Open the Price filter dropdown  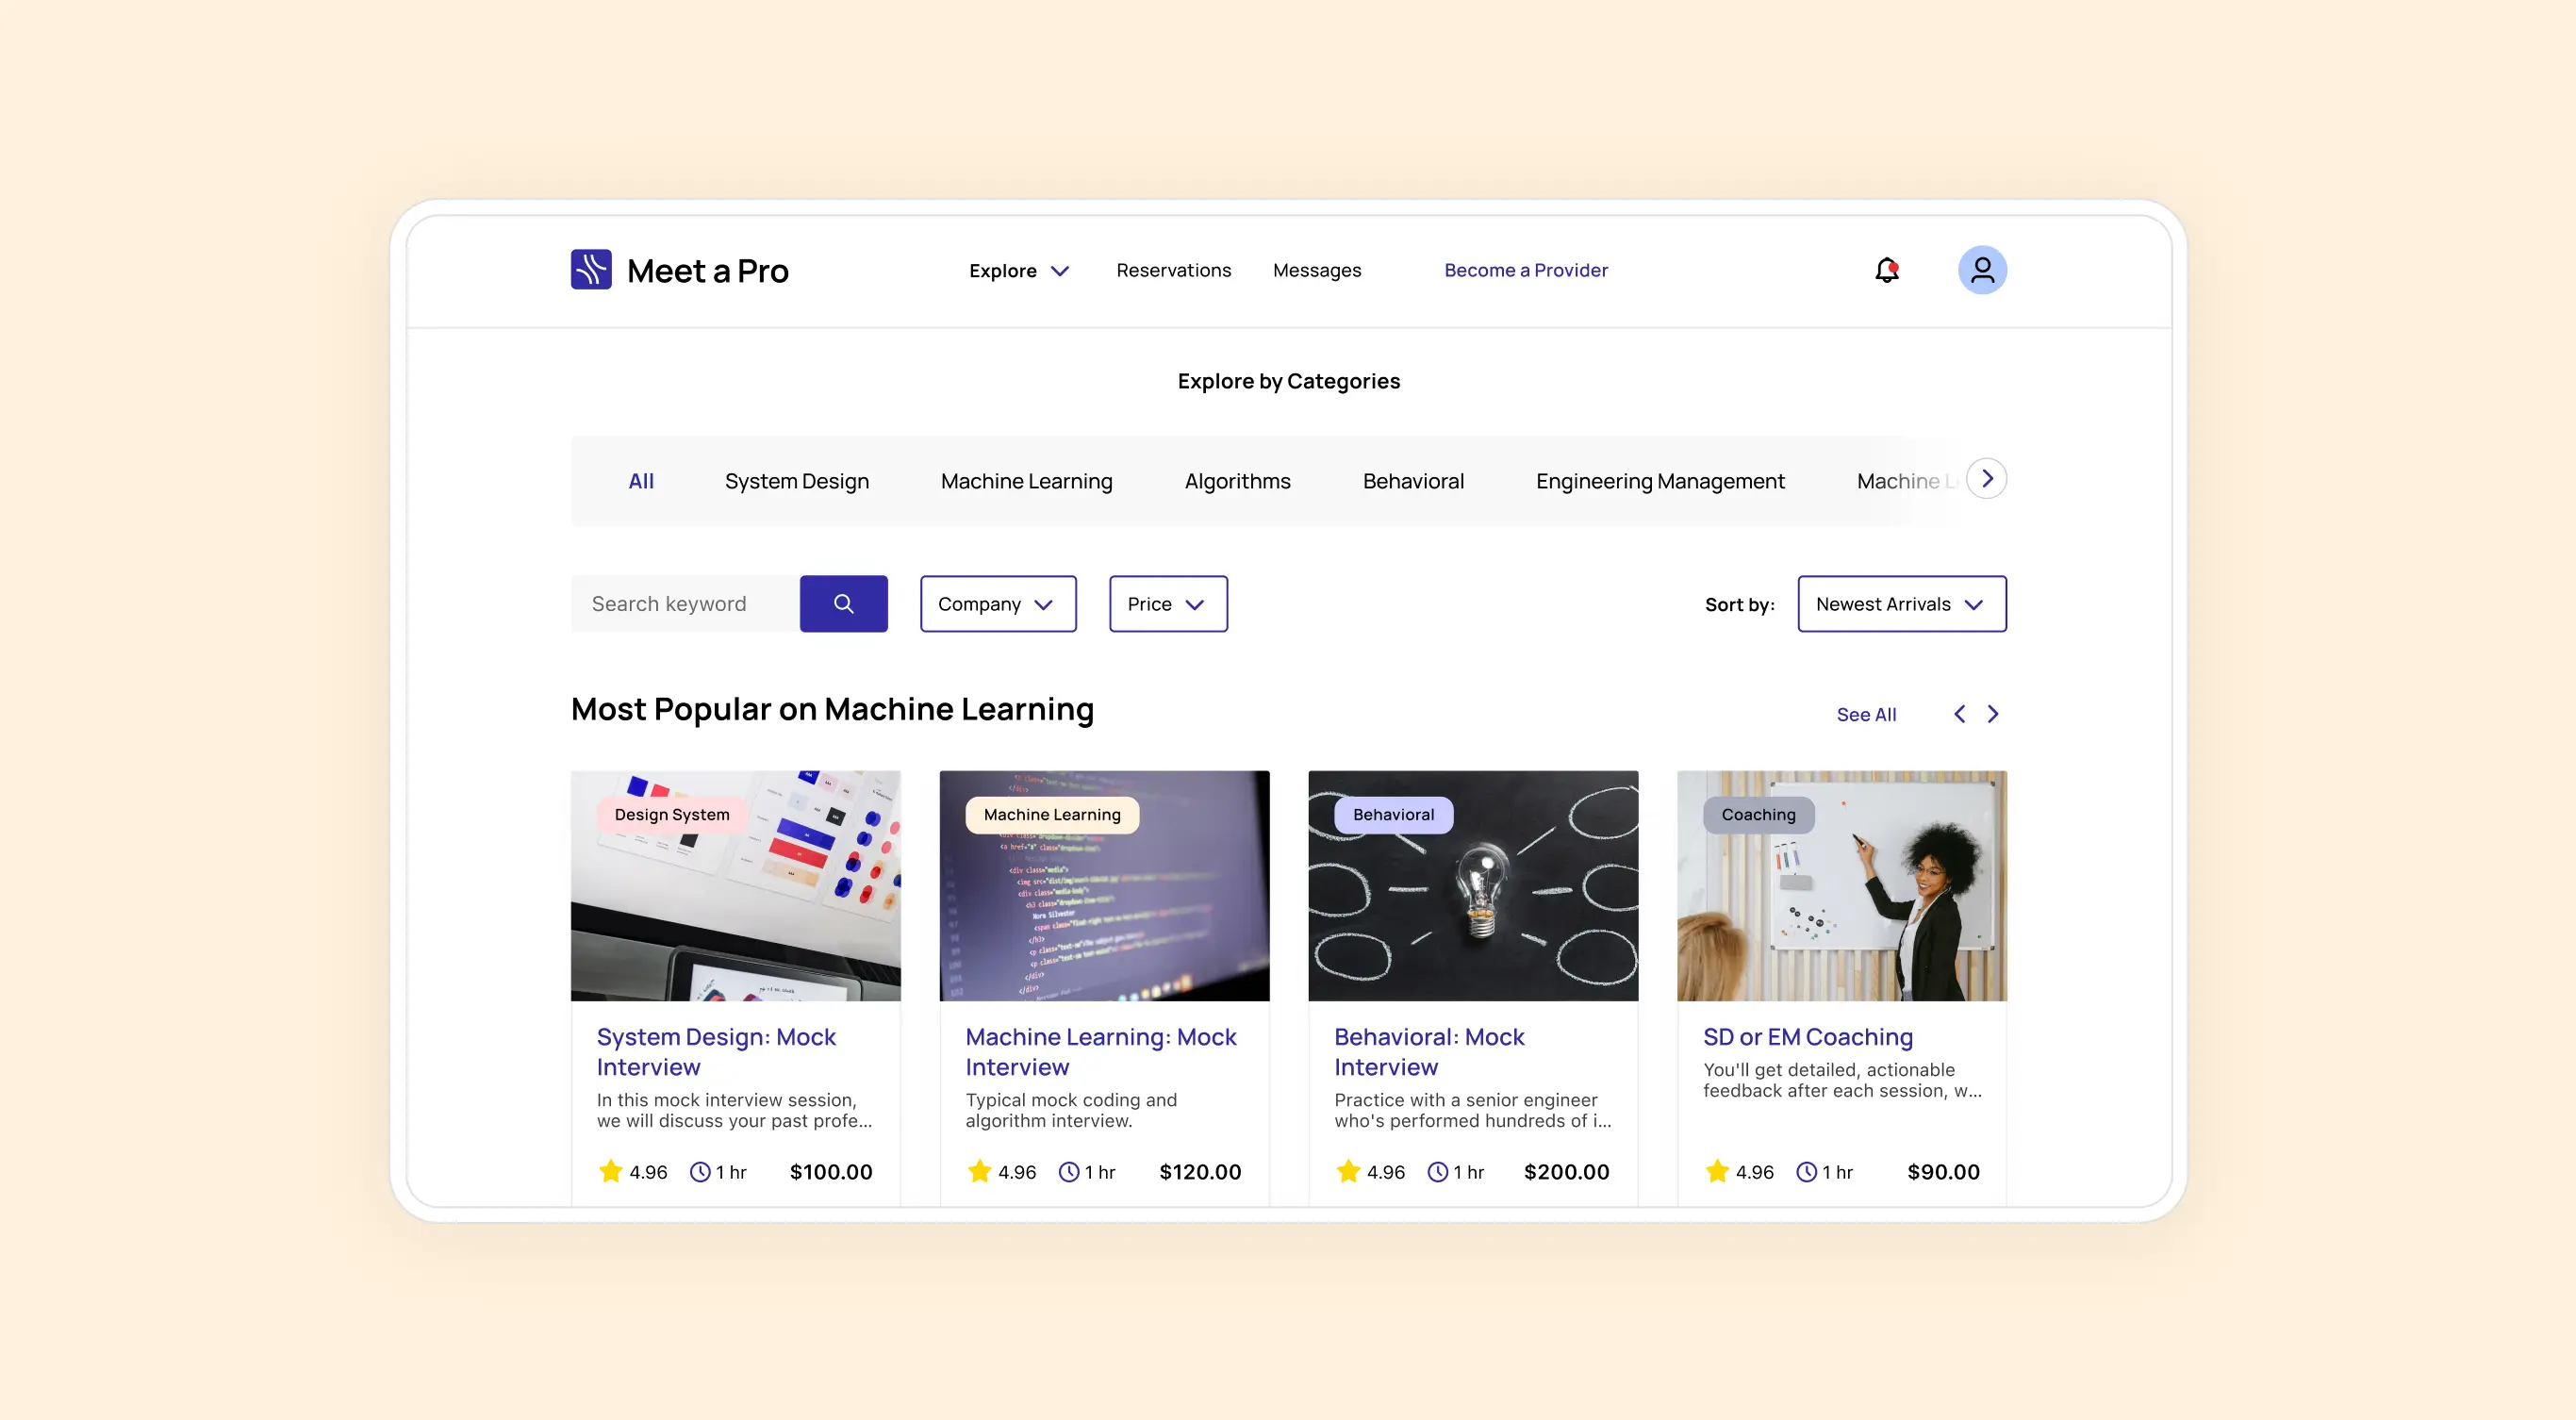[1167, 604]
